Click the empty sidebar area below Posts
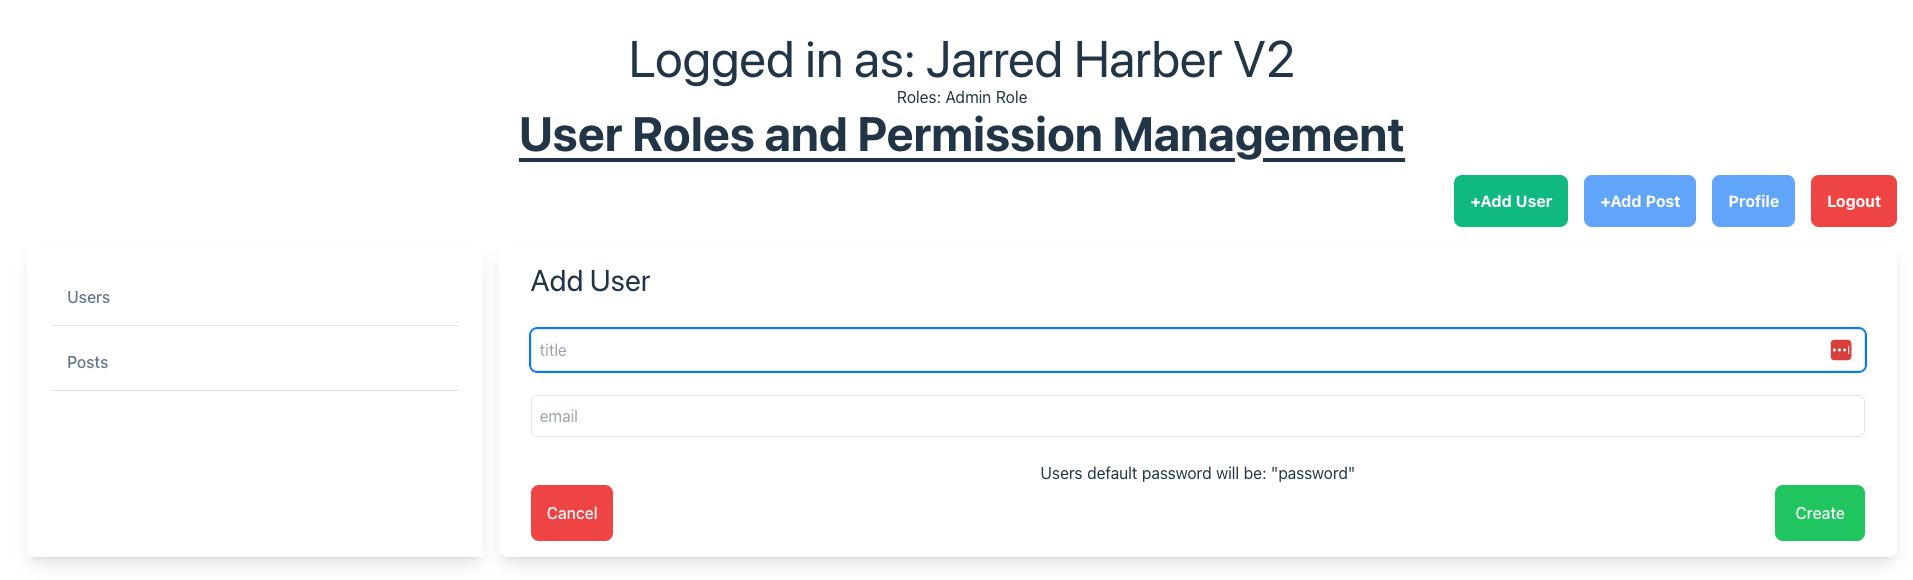The height and width of the screenshot is (580, 1913). [254, 470]
